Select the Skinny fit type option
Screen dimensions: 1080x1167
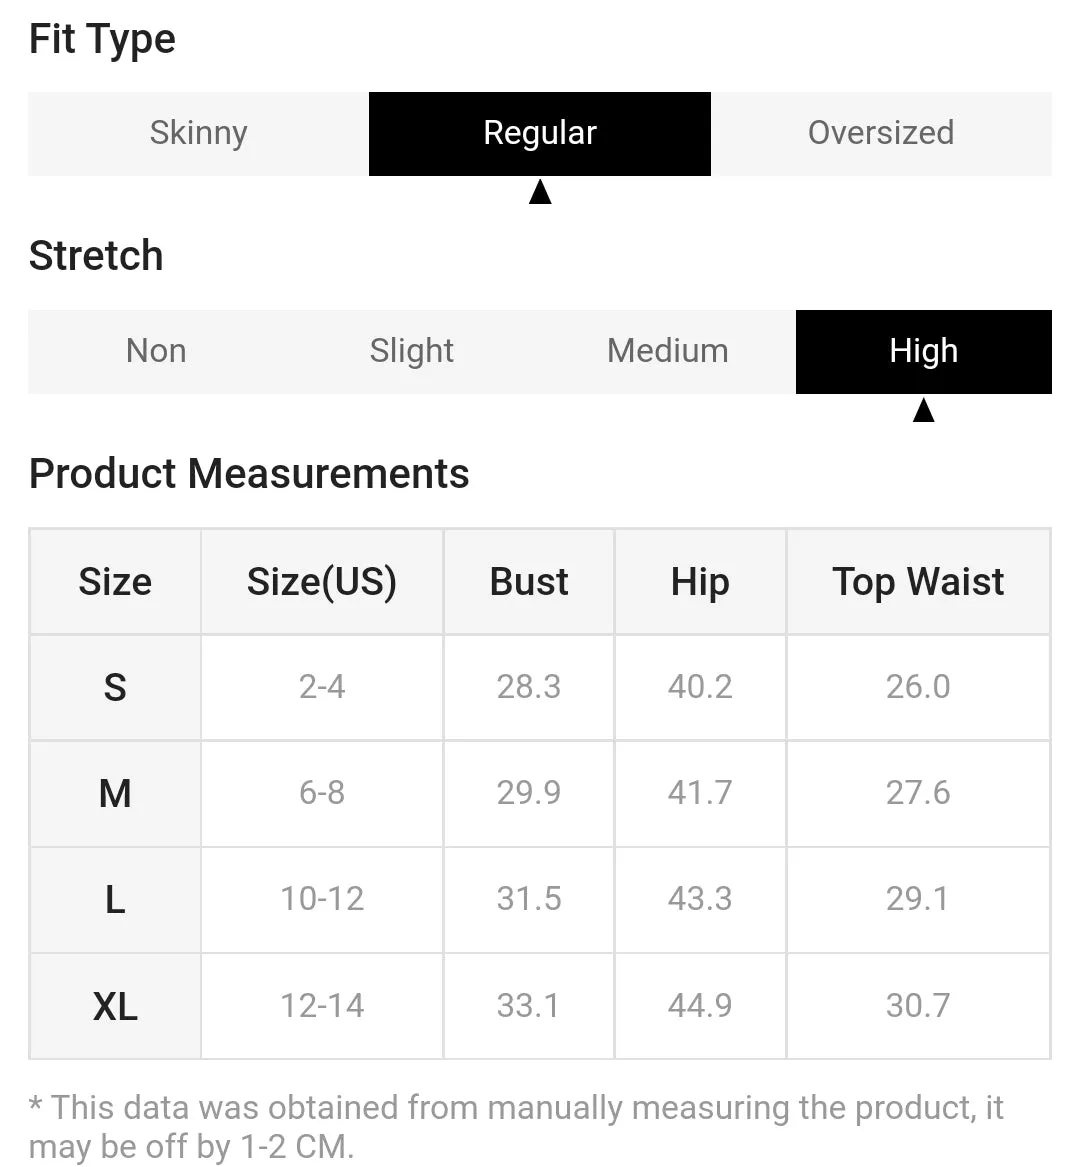[199, 134]
